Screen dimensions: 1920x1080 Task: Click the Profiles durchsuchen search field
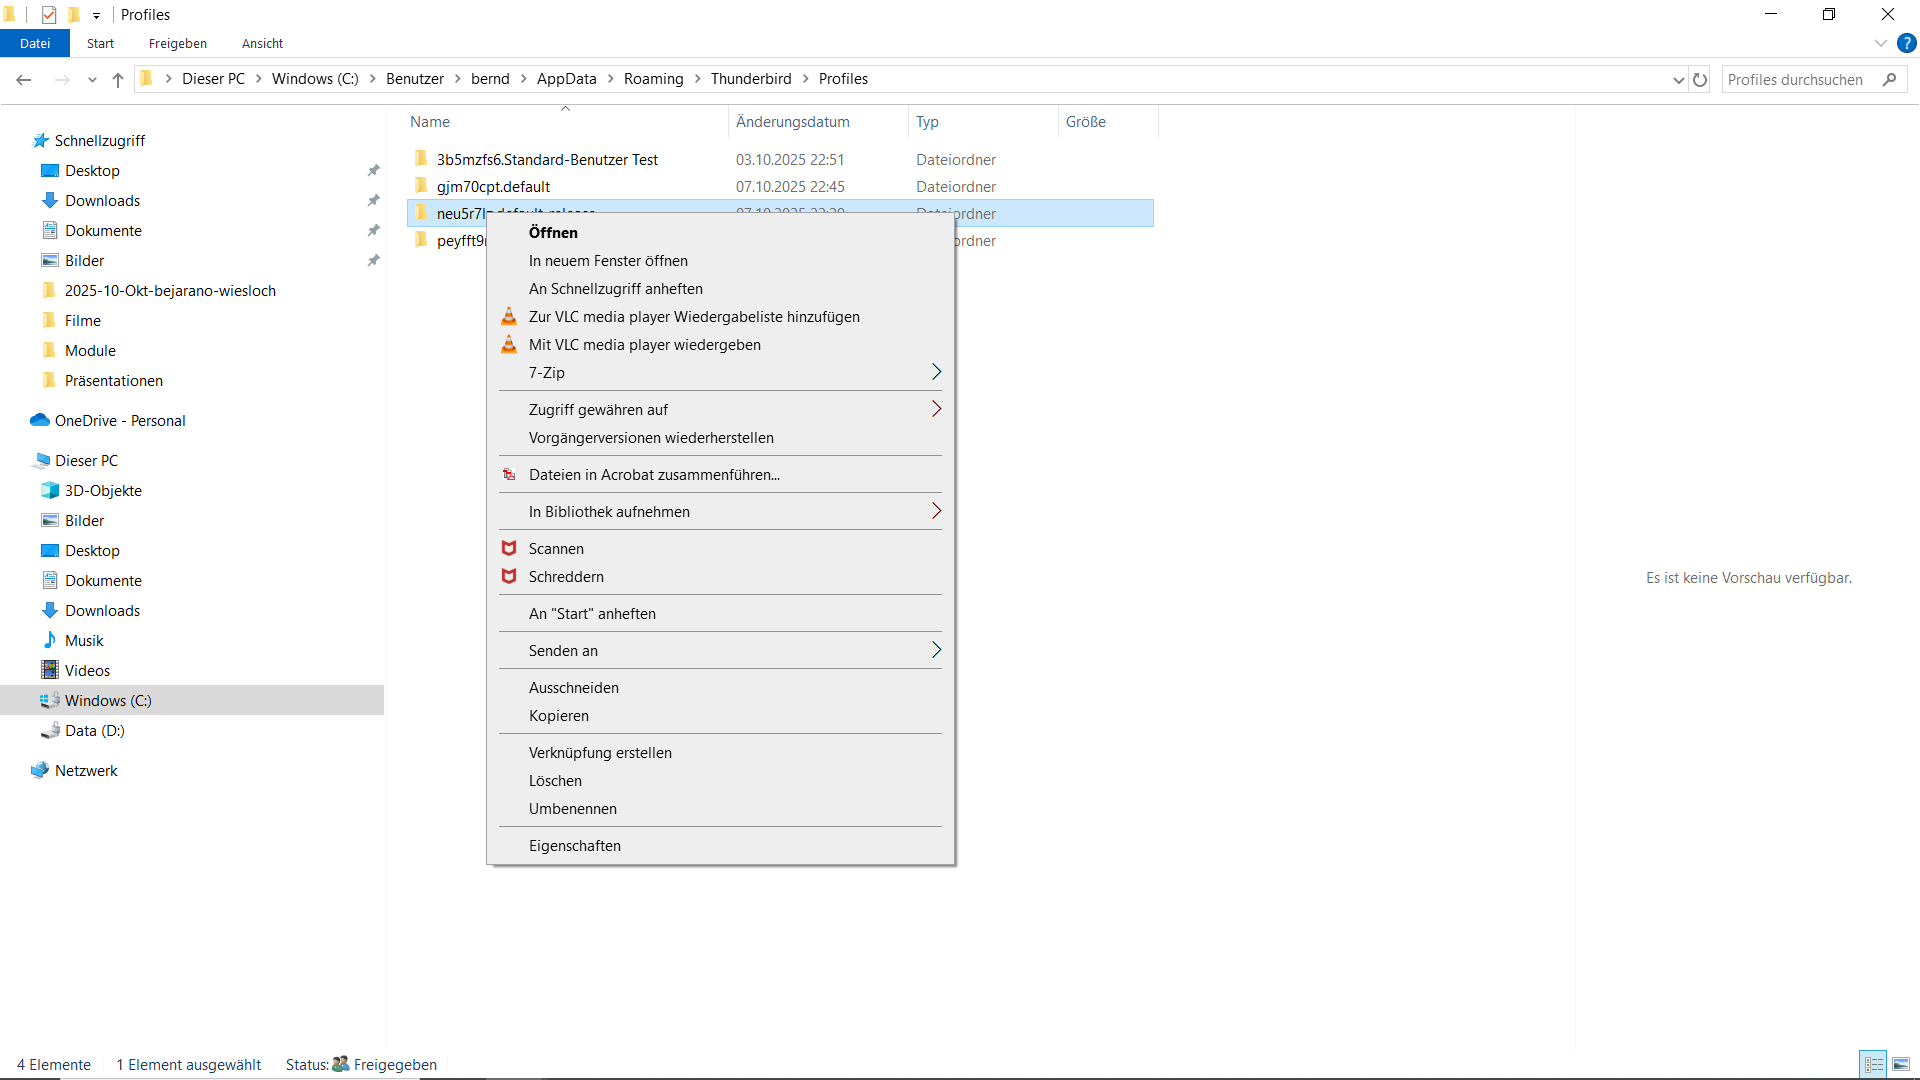(x=1800, y=80)
